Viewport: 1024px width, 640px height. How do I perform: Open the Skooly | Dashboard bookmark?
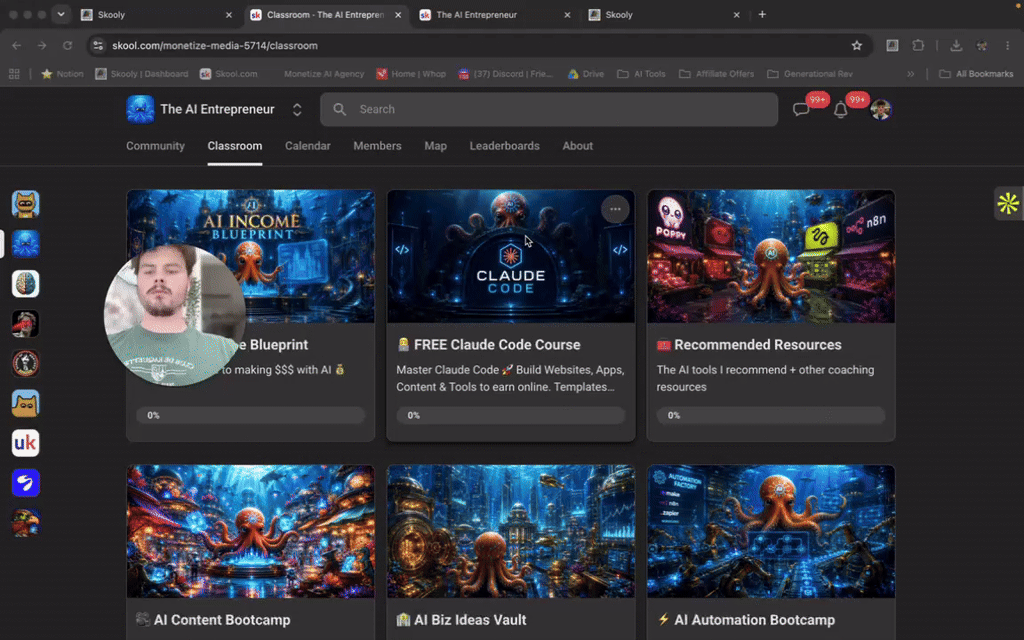coord(142,74)
